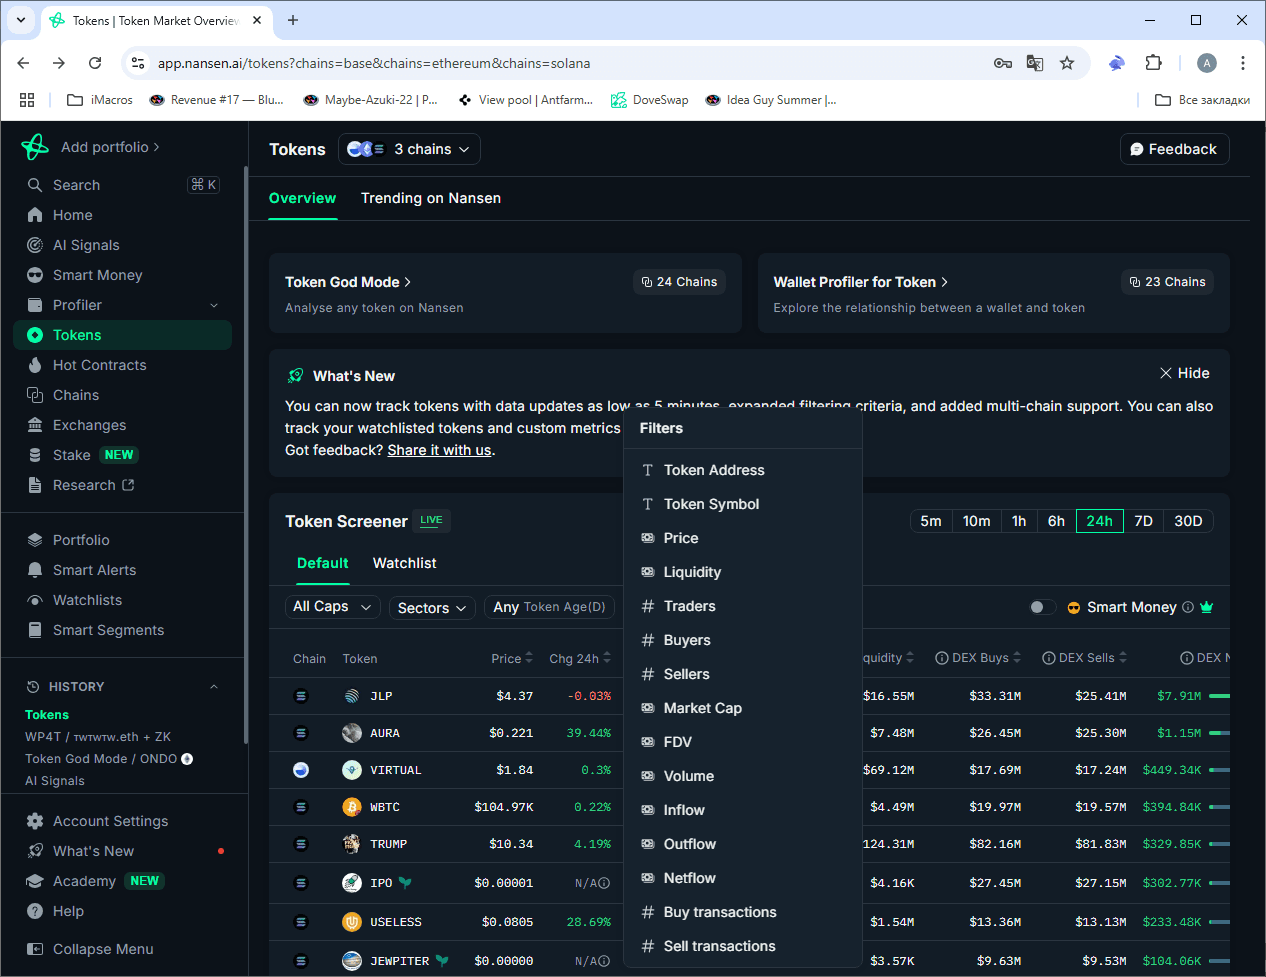Open Any Token Age filter
Image resolution: width=1266 pixels, height=977 pixels.
point(549,607)
